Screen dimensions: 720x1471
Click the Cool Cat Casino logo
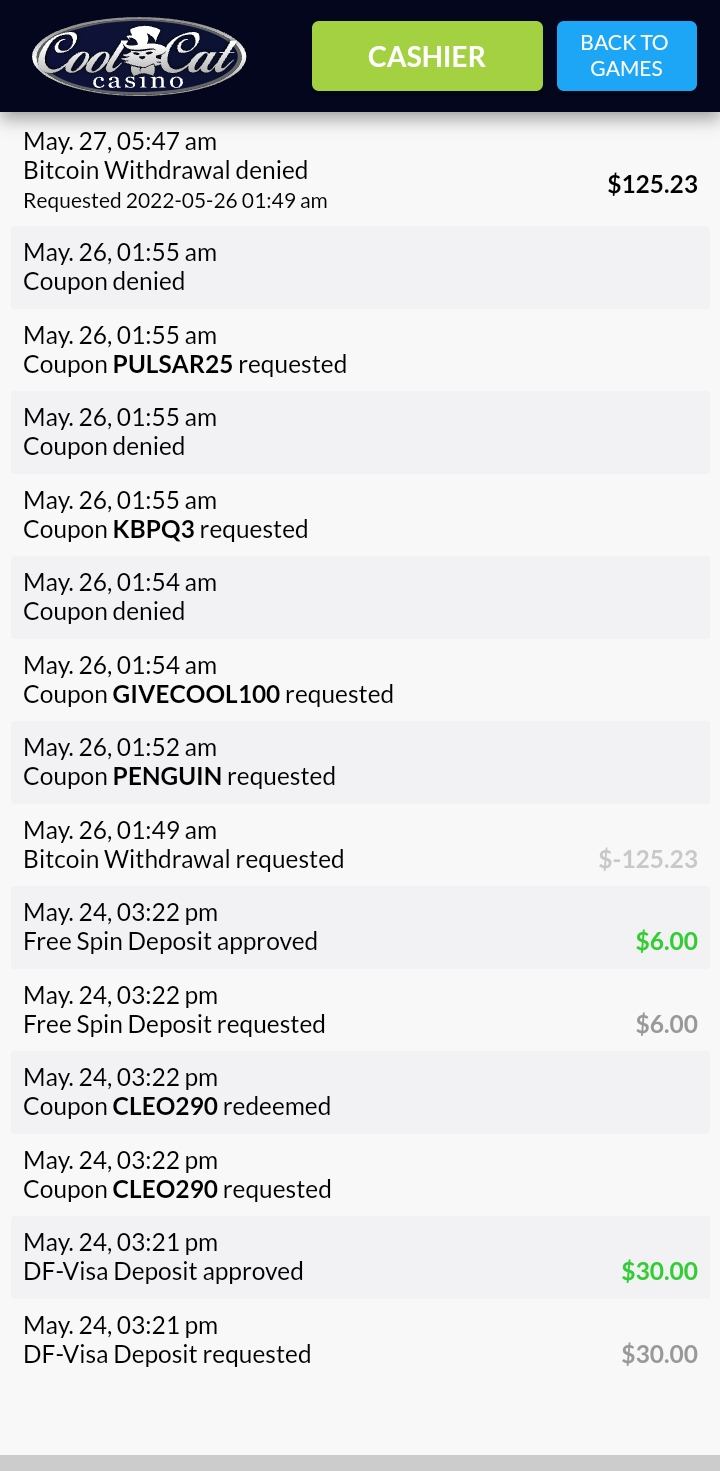pyautogui.click(x=139, y=56)
